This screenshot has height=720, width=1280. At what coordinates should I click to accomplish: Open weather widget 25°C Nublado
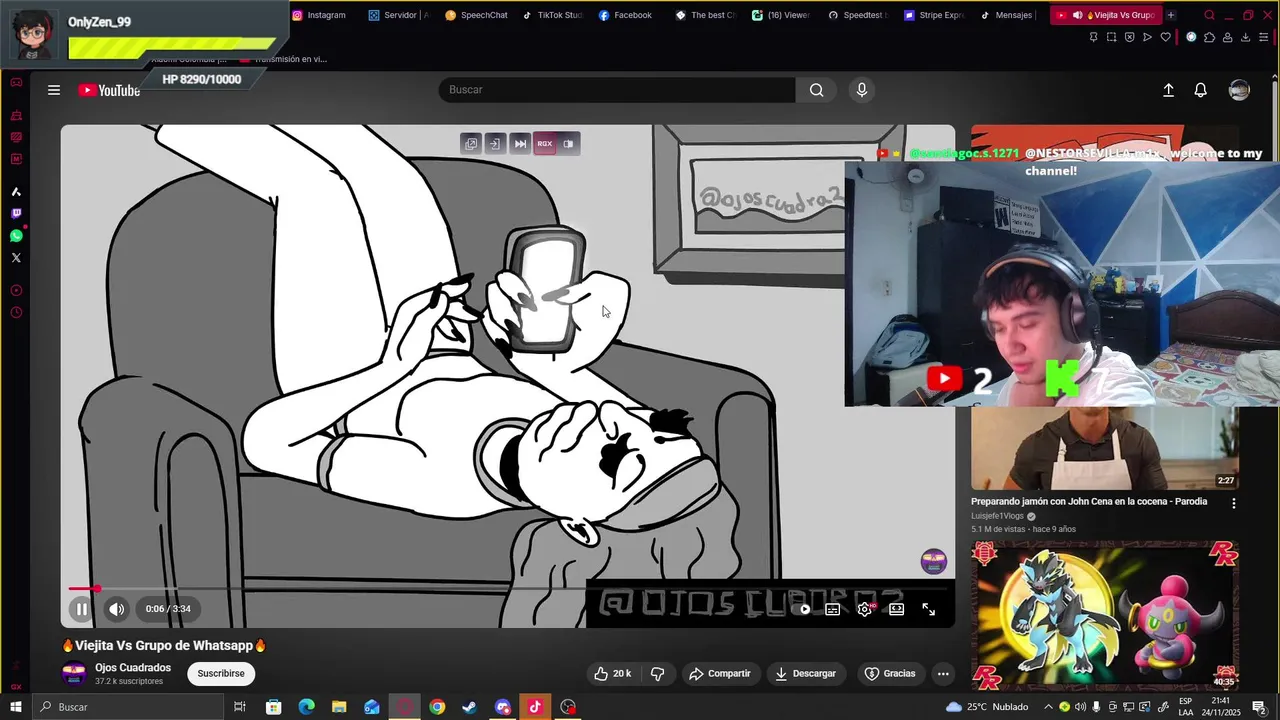pos(988,707)
